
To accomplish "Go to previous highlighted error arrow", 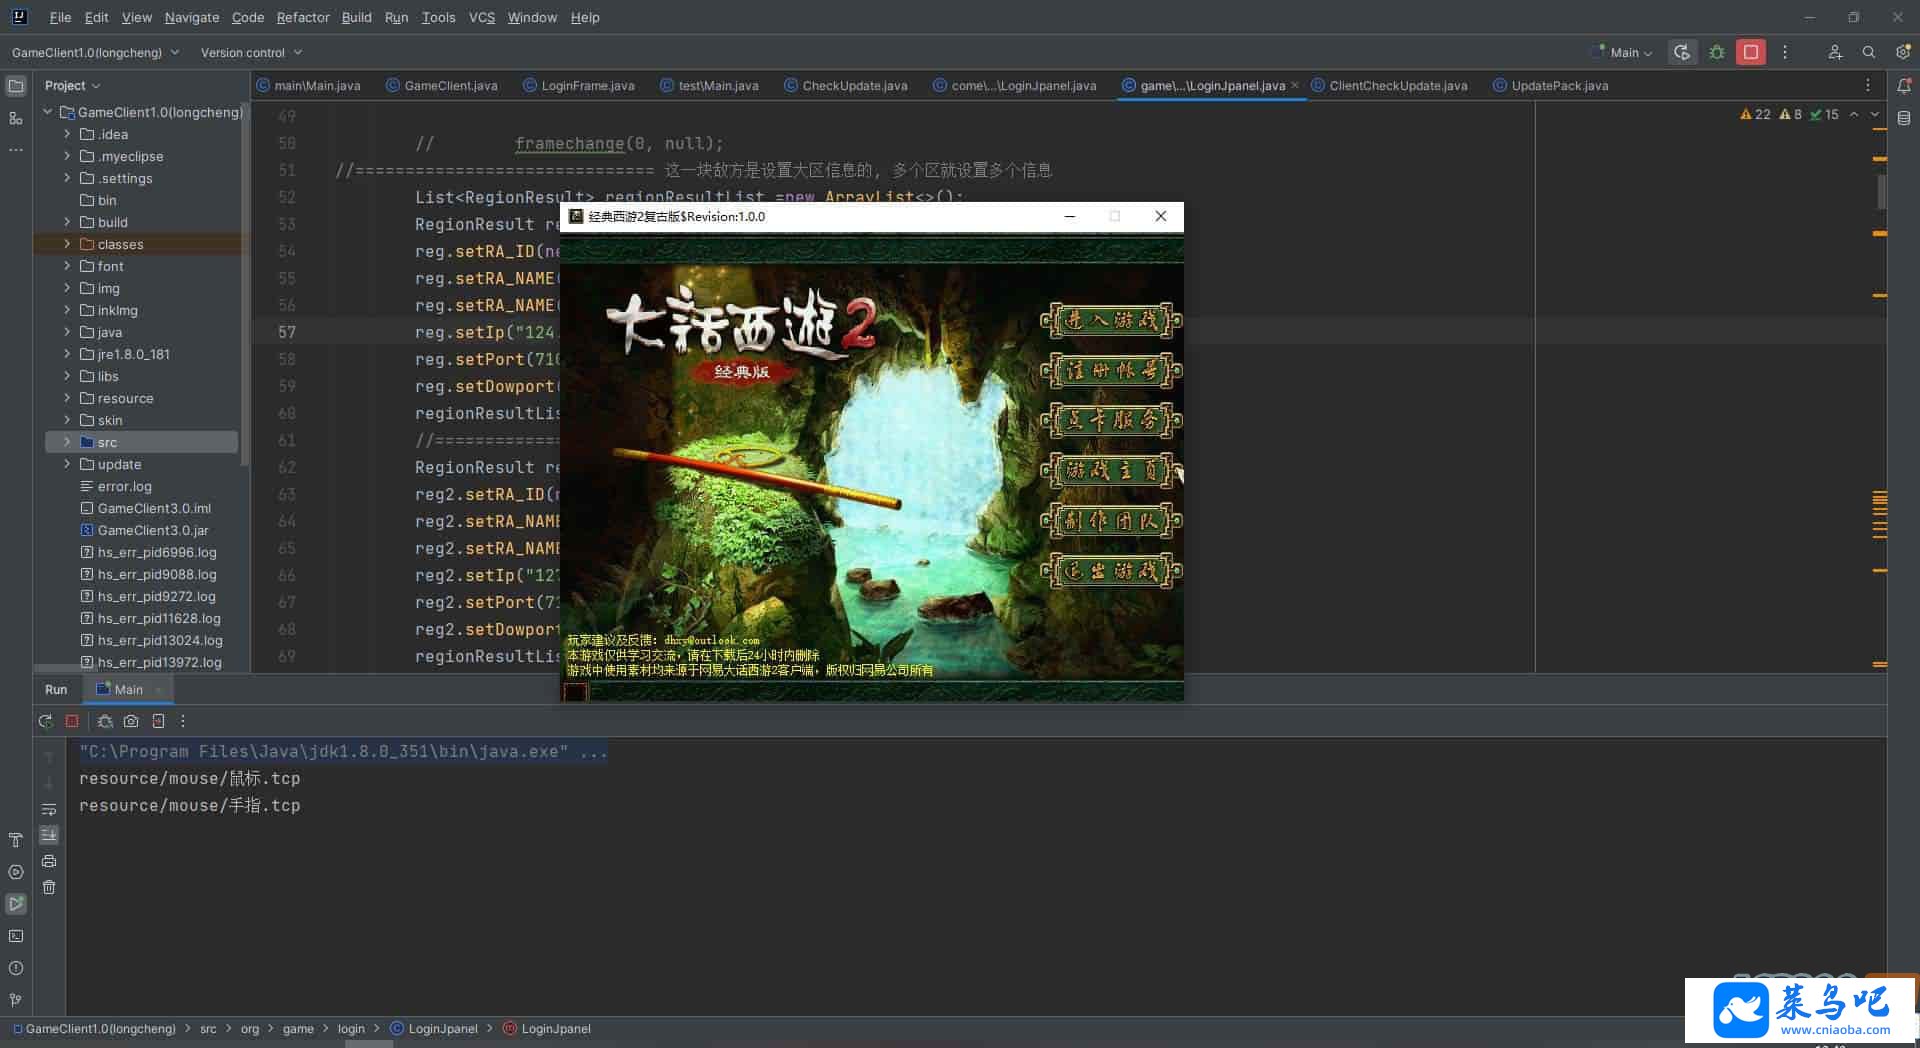I will [1853, 114].
